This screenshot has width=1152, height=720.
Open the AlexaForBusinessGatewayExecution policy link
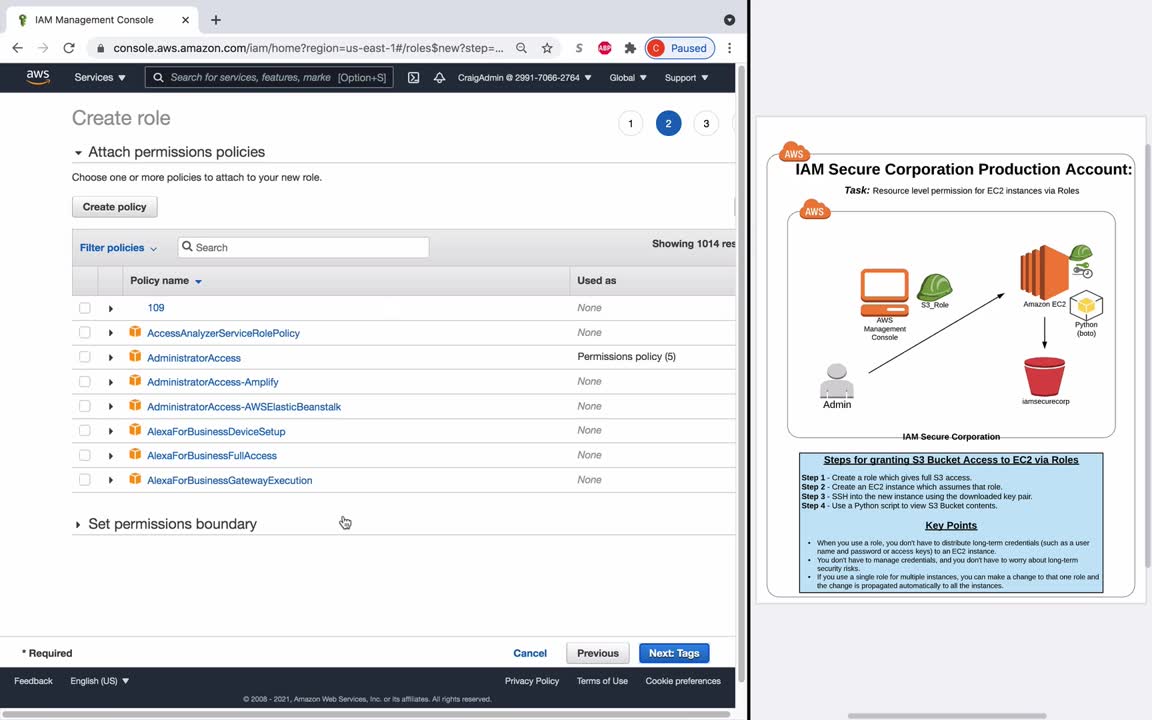[x=229, y=480]
